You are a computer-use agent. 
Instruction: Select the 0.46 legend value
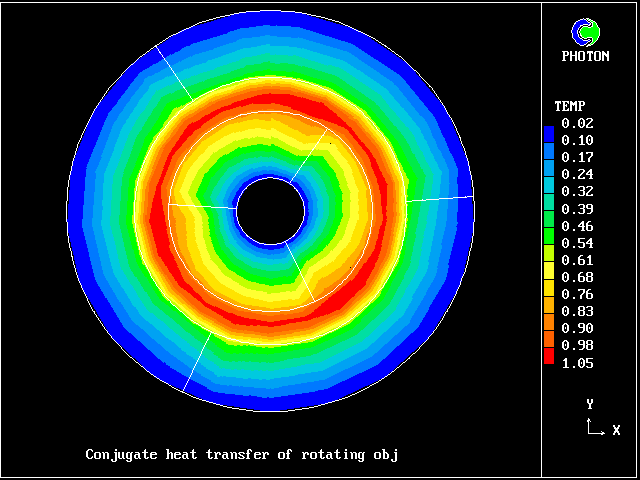[577, 226]
